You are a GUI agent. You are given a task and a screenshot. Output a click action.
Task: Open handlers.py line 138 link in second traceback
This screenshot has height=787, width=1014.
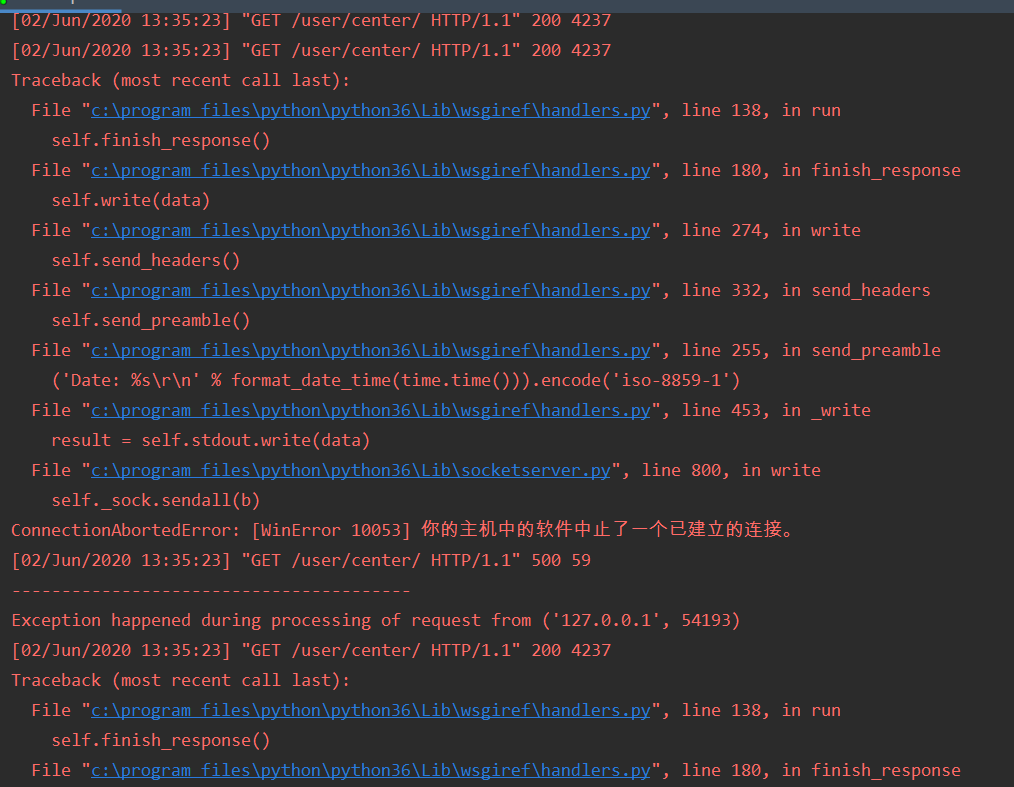tap(370, 710)
